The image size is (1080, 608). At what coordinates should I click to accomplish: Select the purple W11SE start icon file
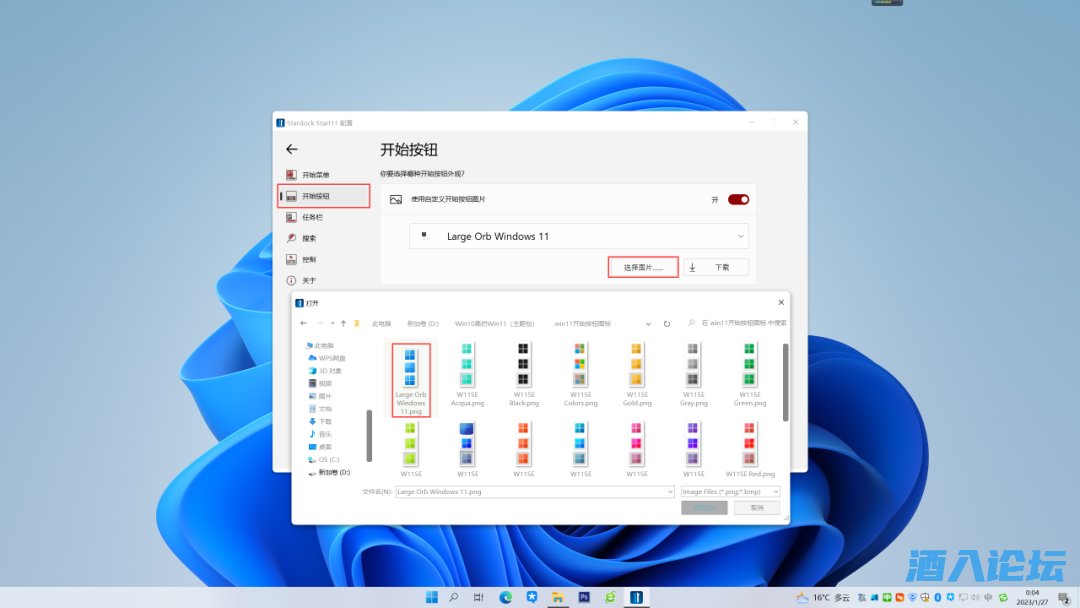coord(693,450)
